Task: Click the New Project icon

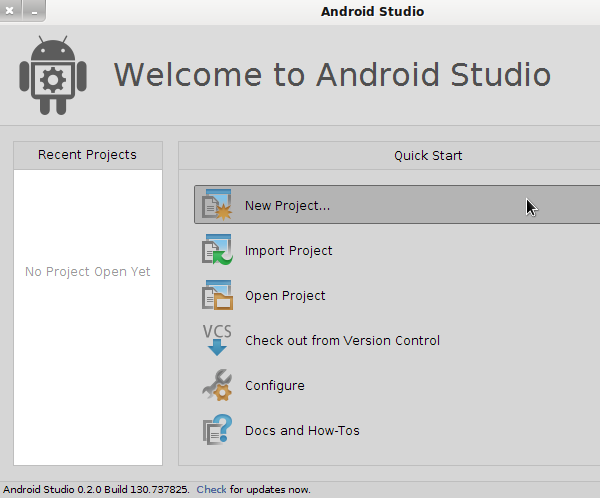Action: (217, 205)
